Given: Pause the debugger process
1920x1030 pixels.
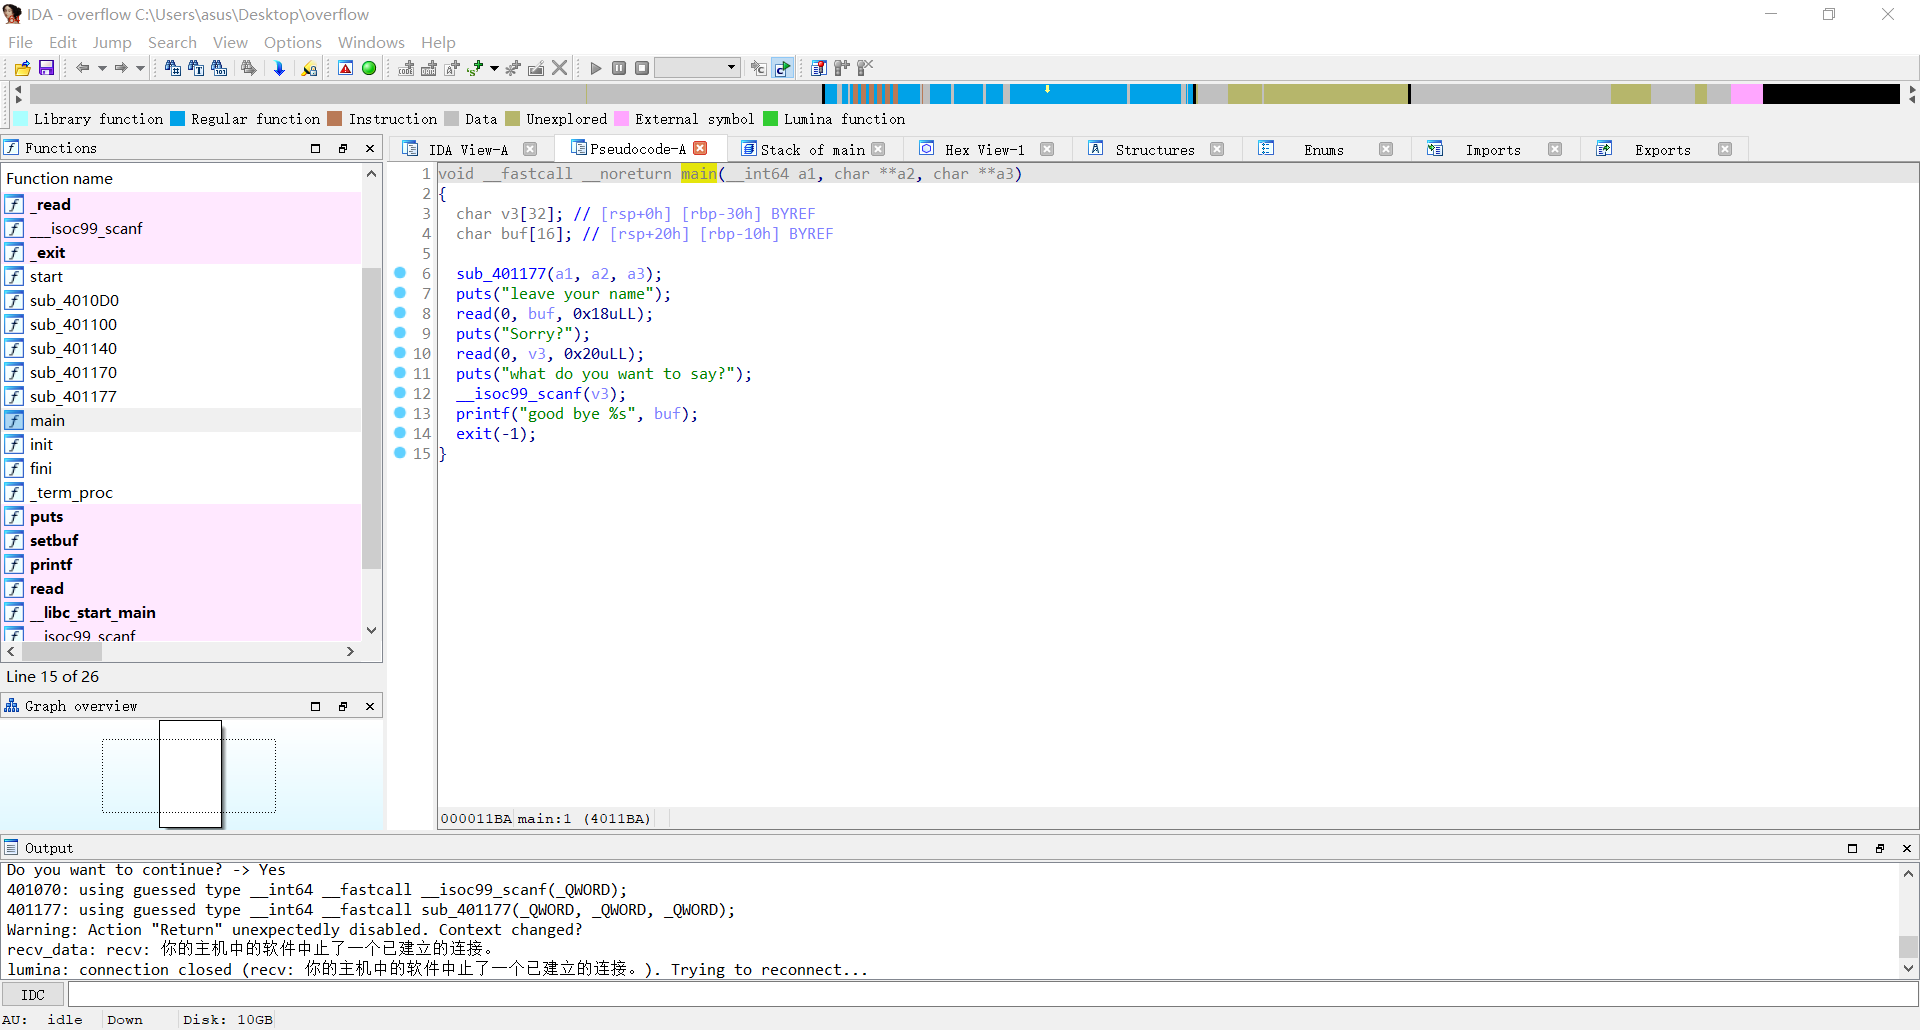Looking at the screenshot, I should [x=619, y=68].
